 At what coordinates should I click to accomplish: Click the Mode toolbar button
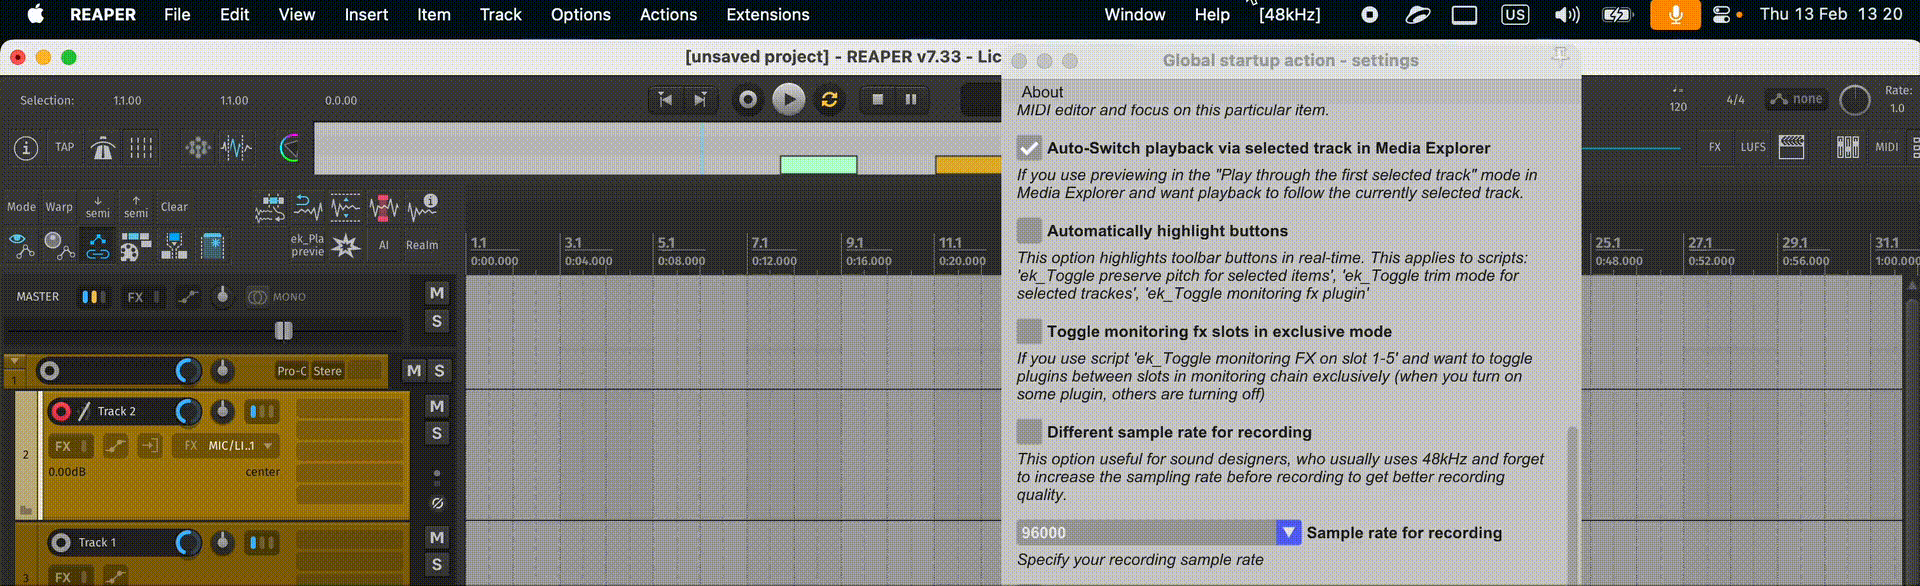pos(21,207)
